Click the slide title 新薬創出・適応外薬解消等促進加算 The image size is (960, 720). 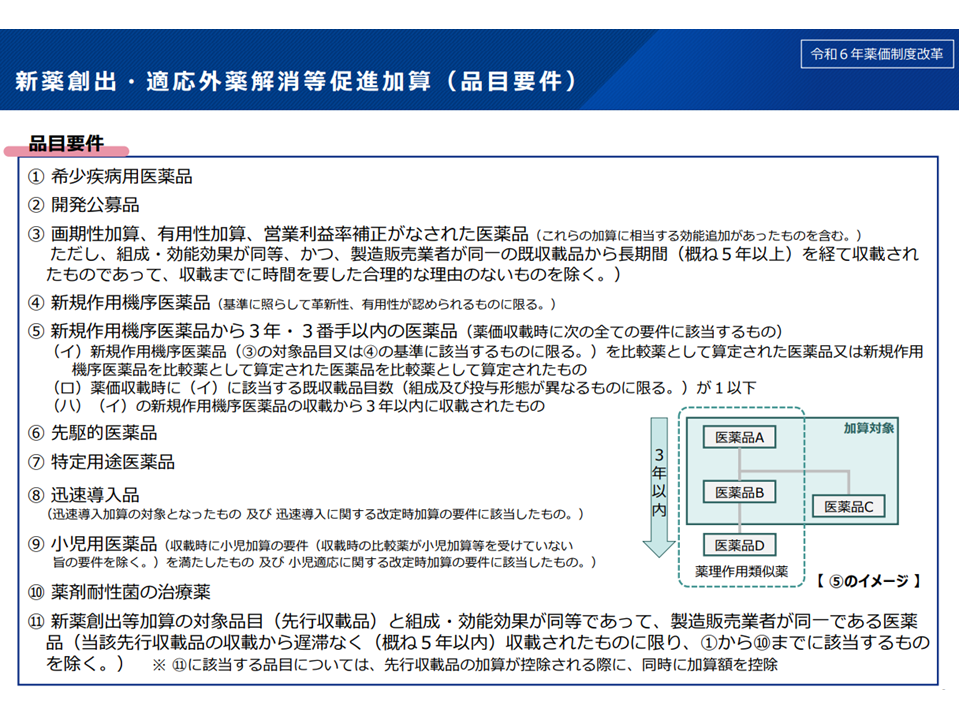click(295, 82)
